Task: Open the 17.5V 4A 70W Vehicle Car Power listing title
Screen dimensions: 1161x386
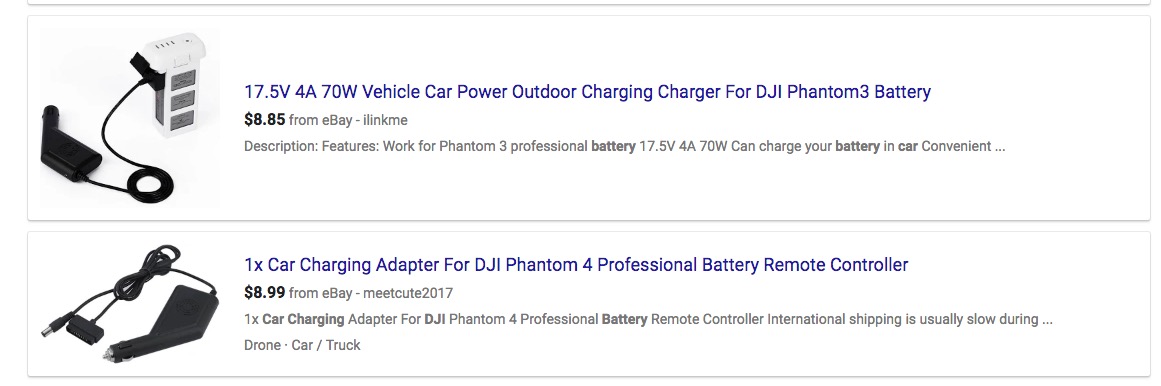Action: [x=587, y=92]
